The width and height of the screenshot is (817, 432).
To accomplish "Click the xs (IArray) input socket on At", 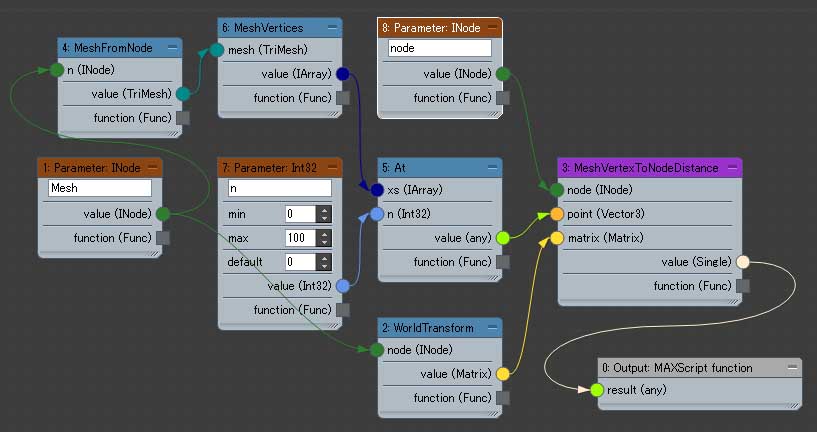I will (x=377, y=190).
